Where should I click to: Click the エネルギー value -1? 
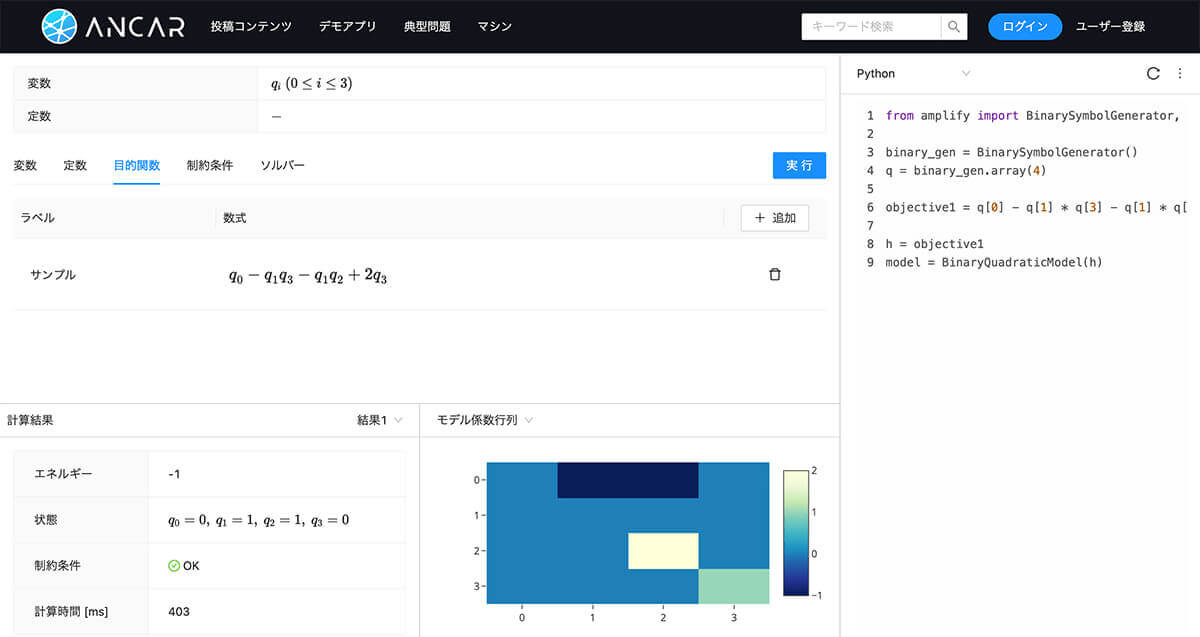tap(174, 474)
